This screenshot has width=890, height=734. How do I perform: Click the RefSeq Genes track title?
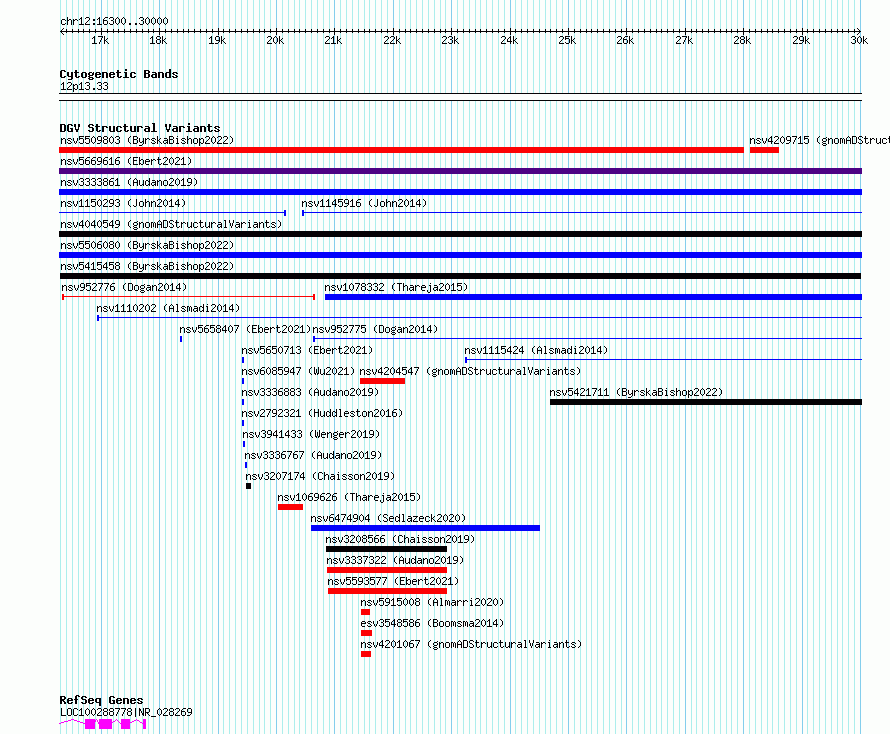102,700
